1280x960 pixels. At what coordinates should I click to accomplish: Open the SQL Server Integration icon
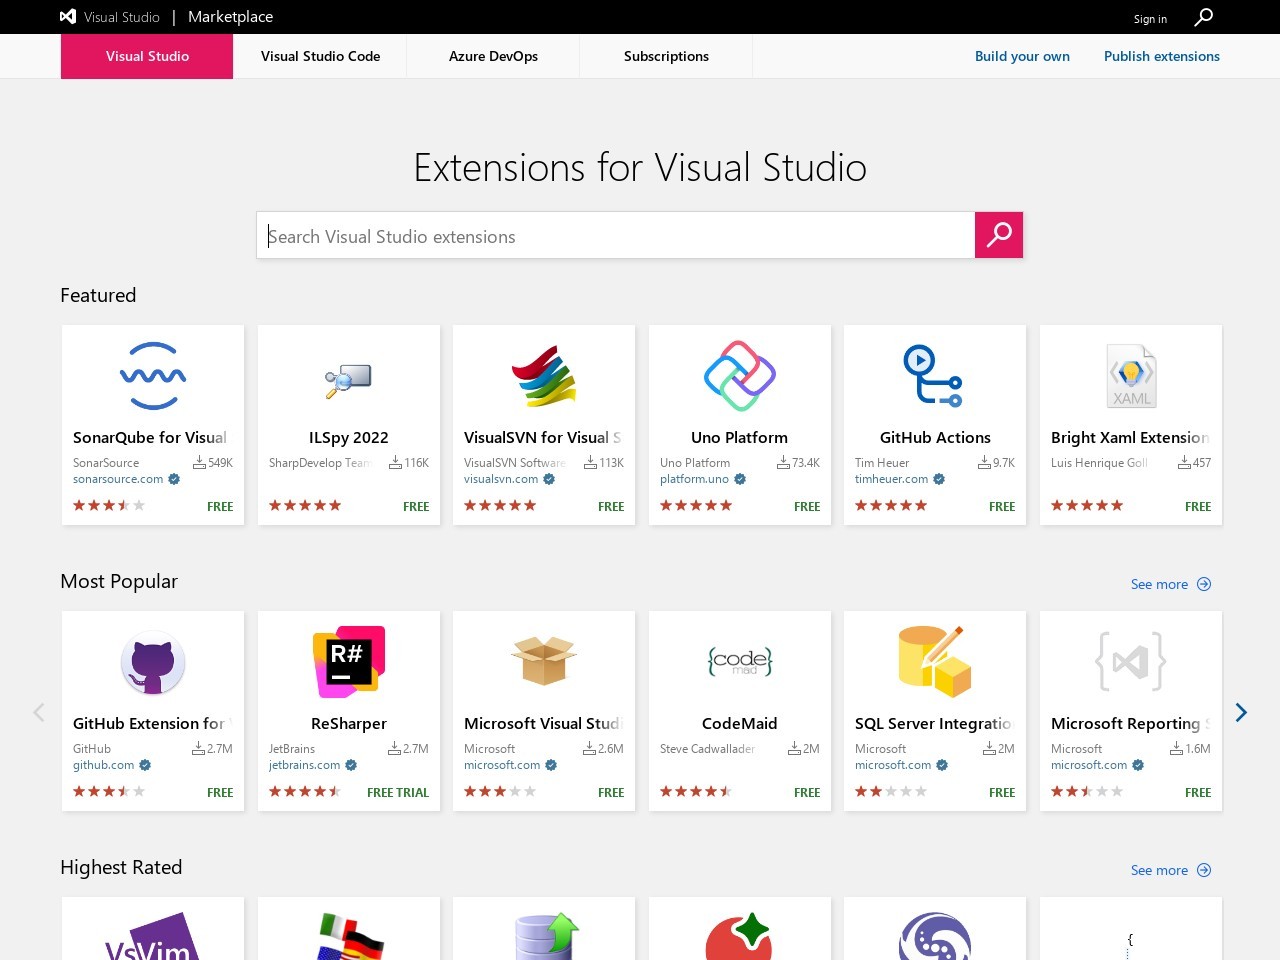pyautogui.click(x=935, y=661)
